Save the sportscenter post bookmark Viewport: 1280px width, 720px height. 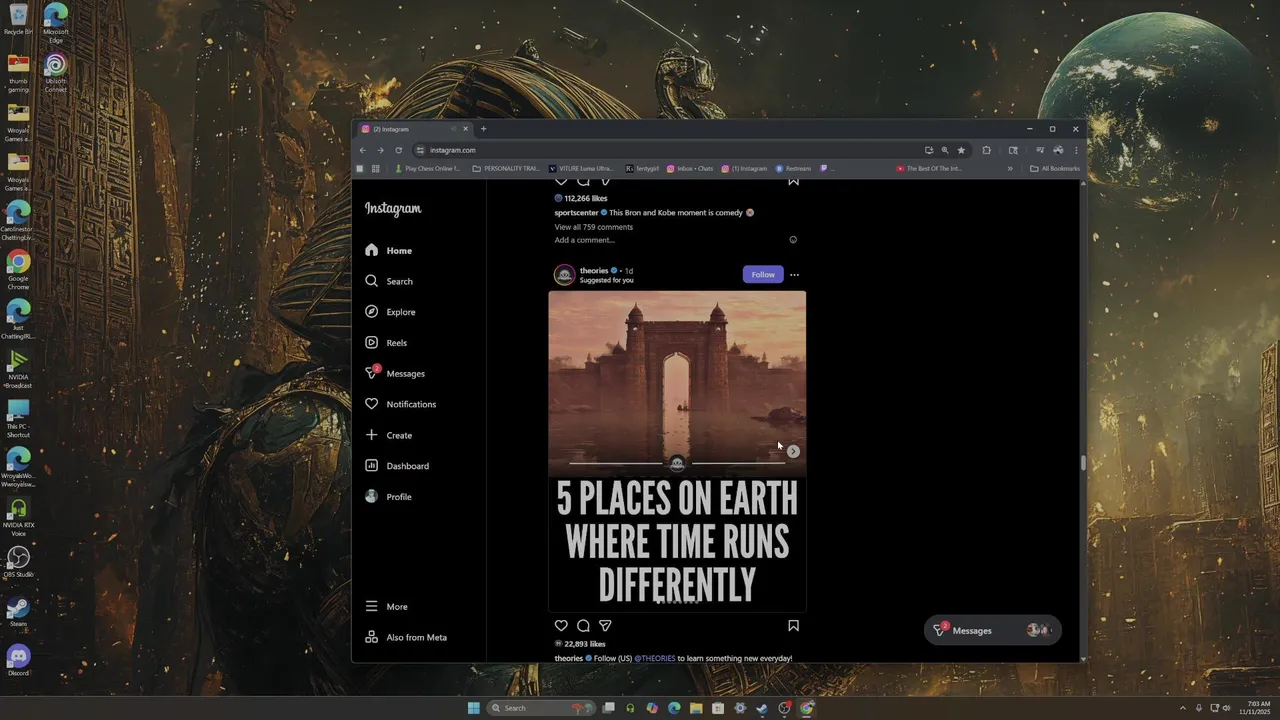tap(793, 181)
